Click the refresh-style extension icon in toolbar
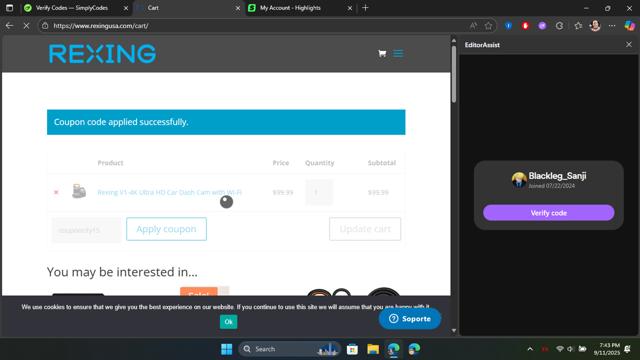Screen dimensions: 640x360 (560, 26)
